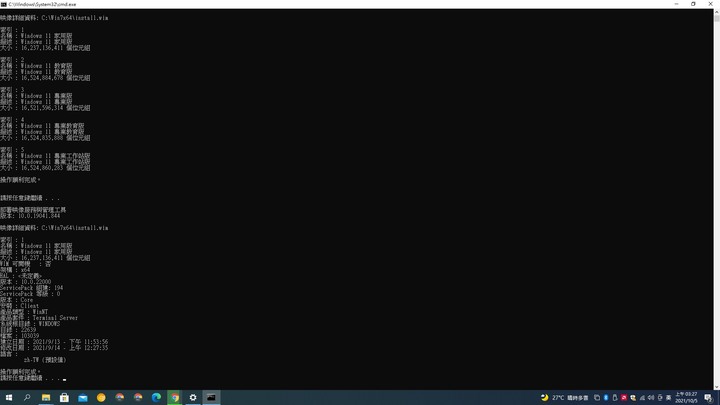This screenshot has width=720, height=405.
Task: Click the modified date 2021/9/14 line
Action: (54, 348)
